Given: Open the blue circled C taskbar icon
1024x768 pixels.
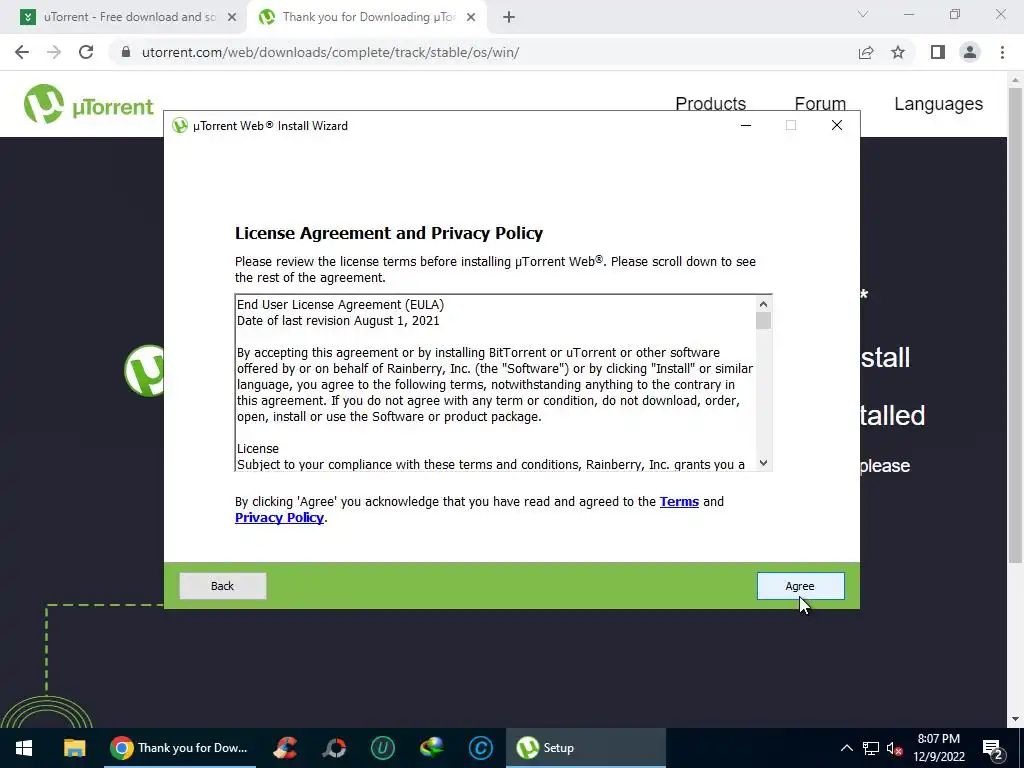Looking at the screenshot, I should (481, 748).
